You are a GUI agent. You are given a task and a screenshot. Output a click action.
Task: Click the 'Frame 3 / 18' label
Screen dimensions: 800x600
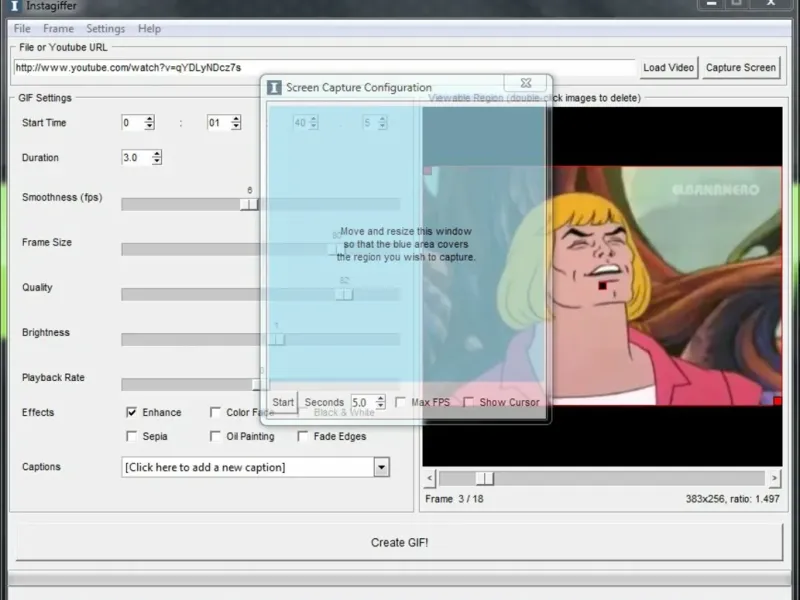pyautogui.click(x=454, y=498)
